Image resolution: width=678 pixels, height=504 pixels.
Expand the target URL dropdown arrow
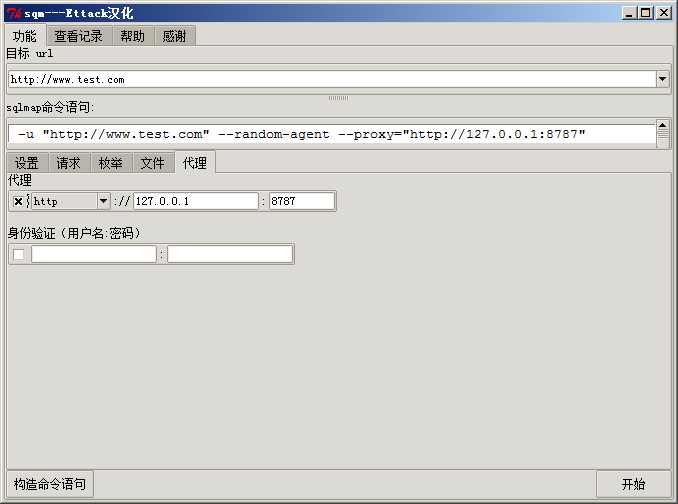click(662, 79)
